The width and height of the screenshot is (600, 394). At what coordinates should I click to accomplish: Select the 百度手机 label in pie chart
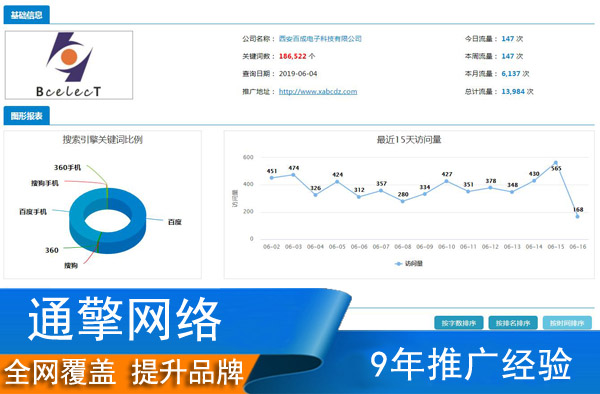pyautogui.click(x=33, y=212)
